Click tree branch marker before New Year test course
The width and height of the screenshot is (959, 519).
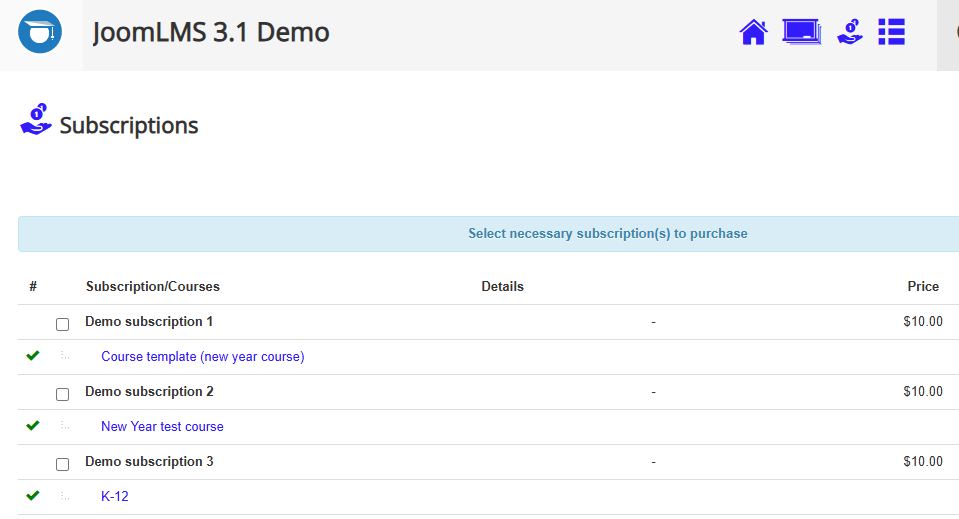click(65, 426)
